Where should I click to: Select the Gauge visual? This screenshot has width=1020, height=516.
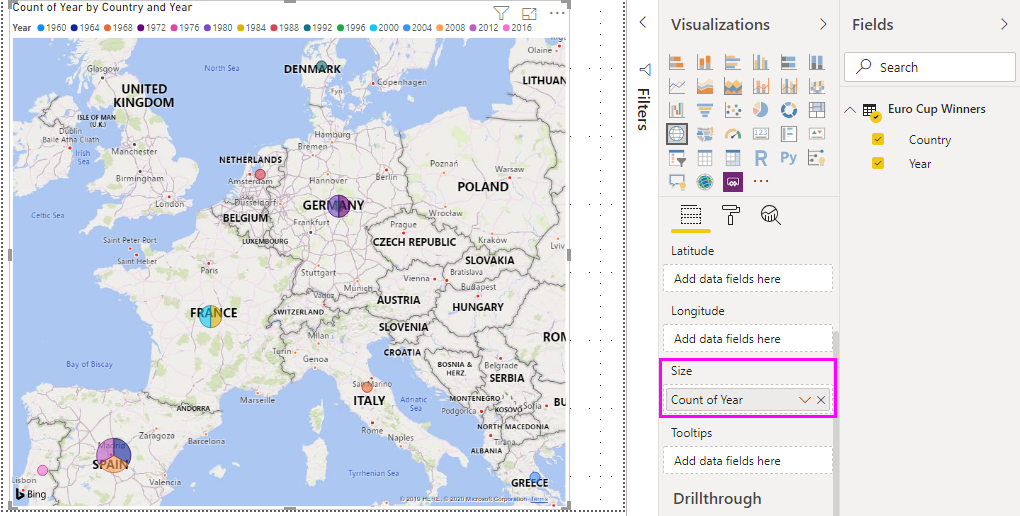pyautogui.click(x=732, y=133)
